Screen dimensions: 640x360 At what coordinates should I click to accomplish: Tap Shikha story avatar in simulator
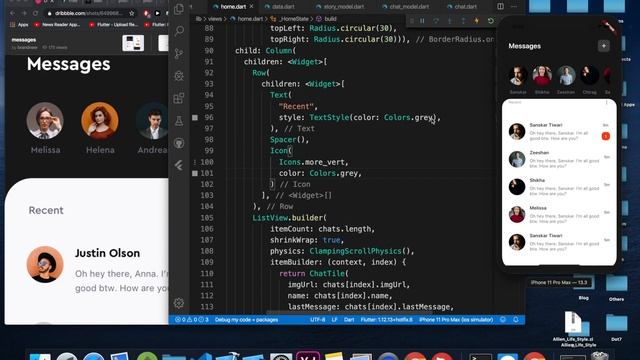[x=542, y=76]
